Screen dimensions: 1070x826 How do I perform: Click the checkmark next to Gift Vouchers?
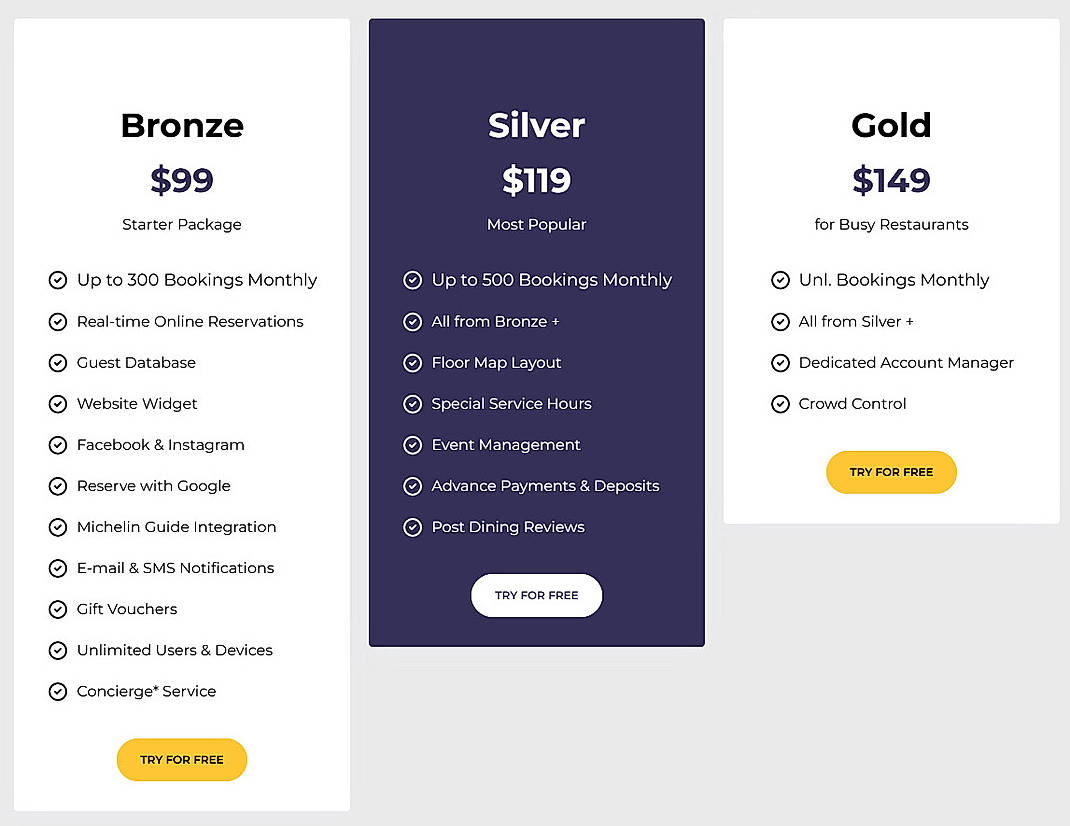[58, 609]
